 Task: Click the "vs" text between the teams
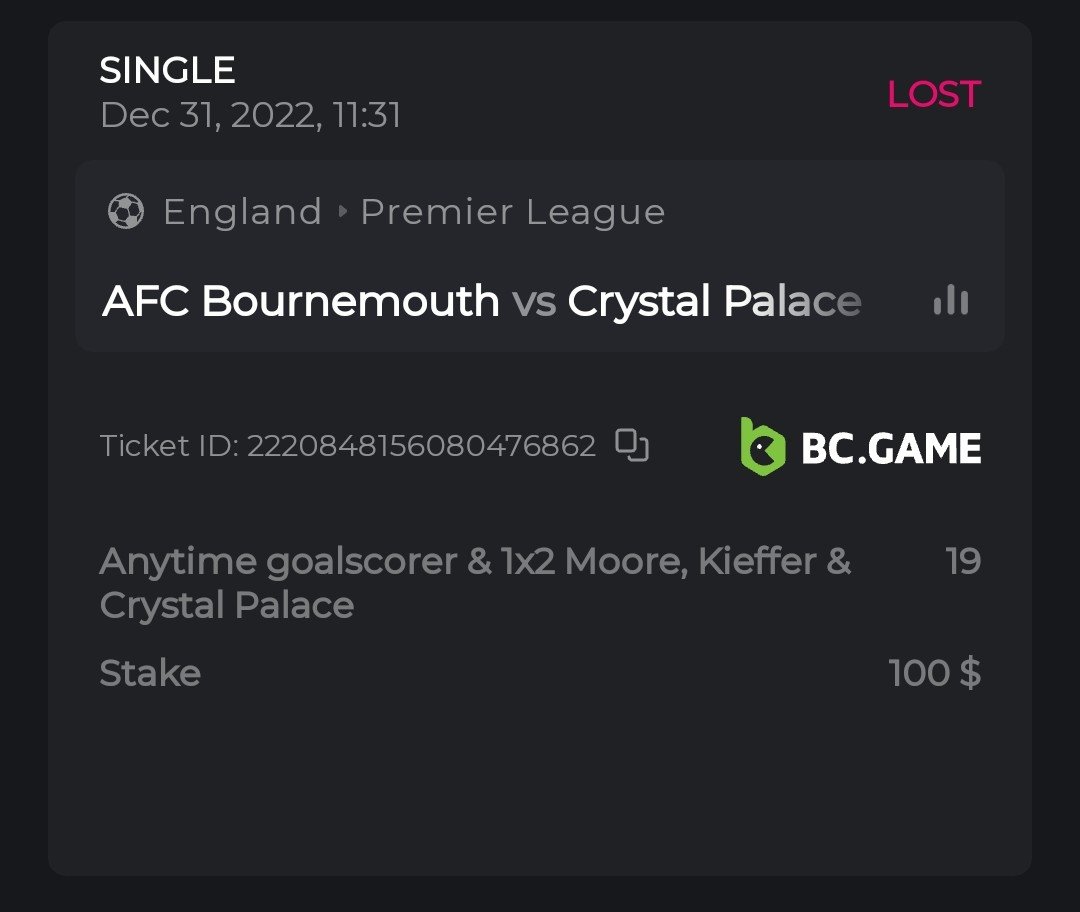(x=534, y=301)
